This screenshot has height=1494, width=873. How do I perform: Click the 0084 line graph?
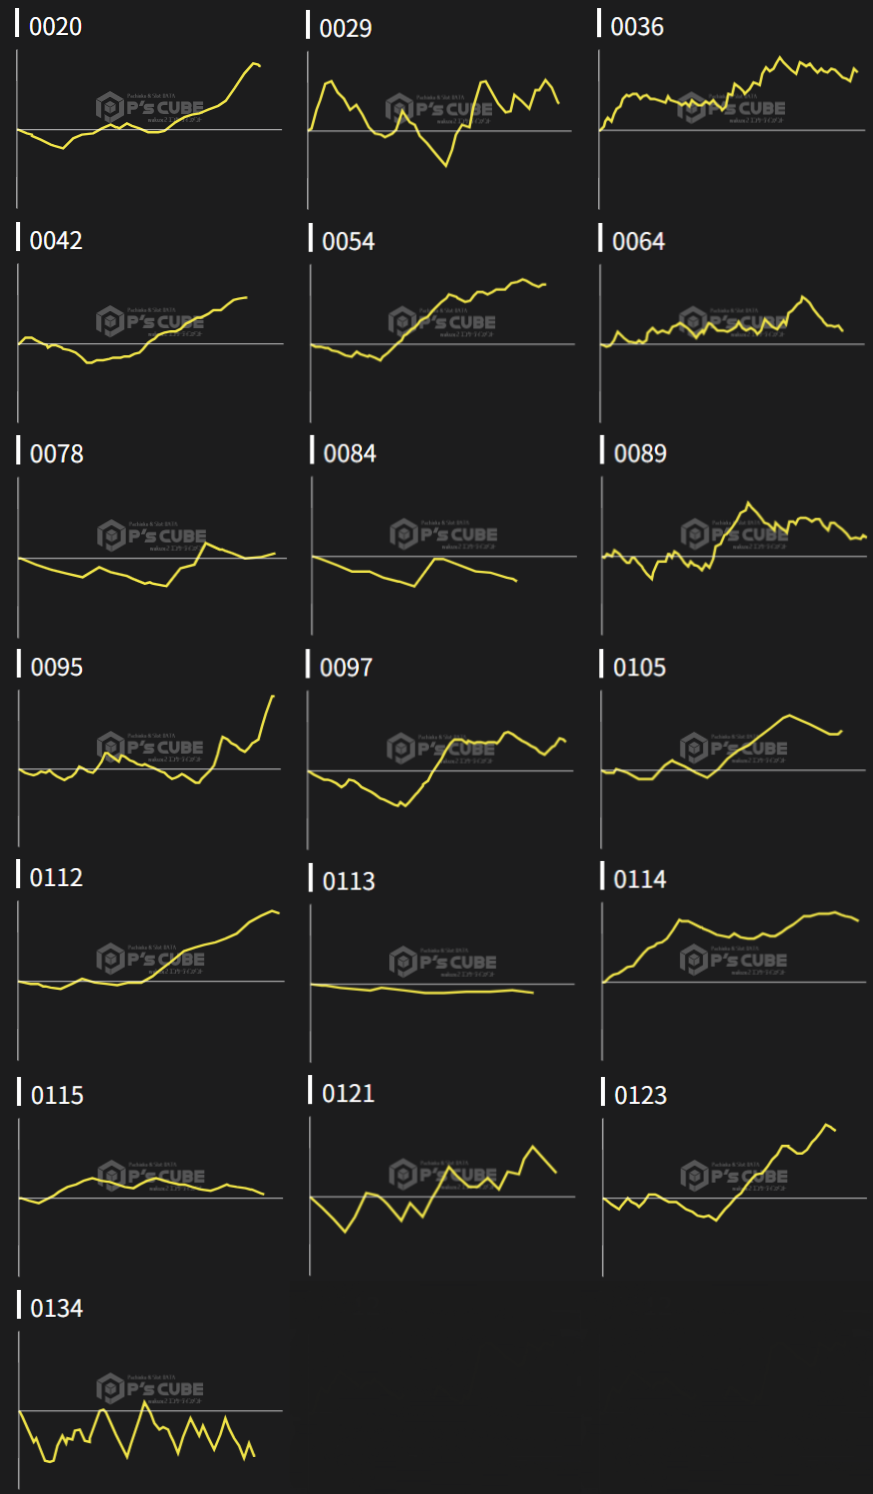click(x=441, y=555)
